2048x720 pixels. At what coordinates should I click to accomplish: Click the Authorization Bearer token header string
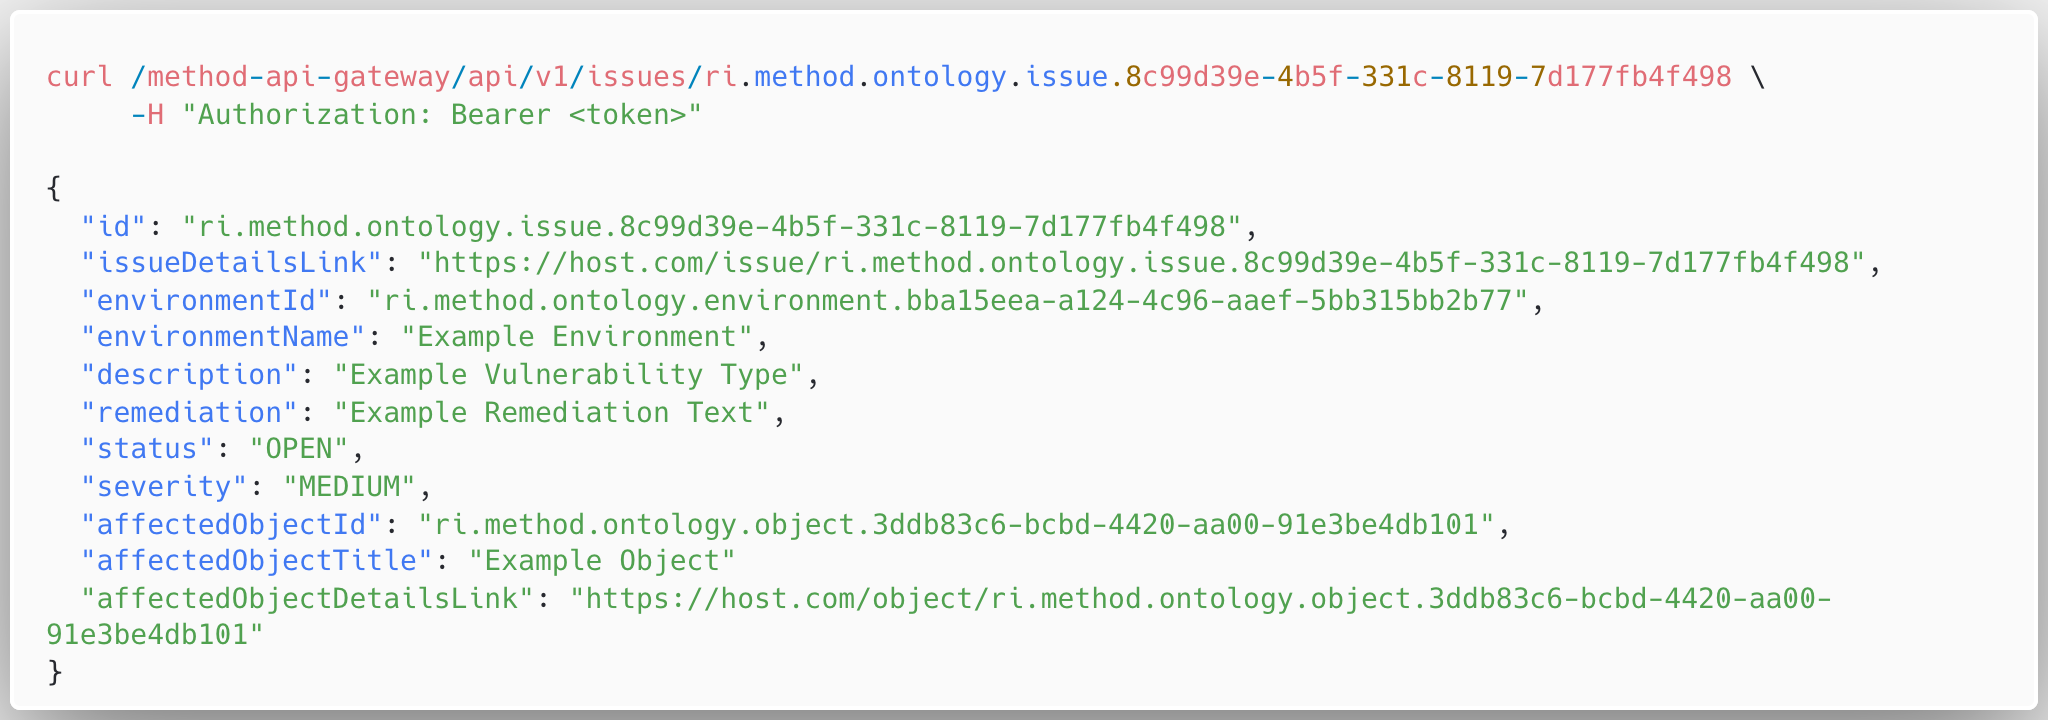441,115
